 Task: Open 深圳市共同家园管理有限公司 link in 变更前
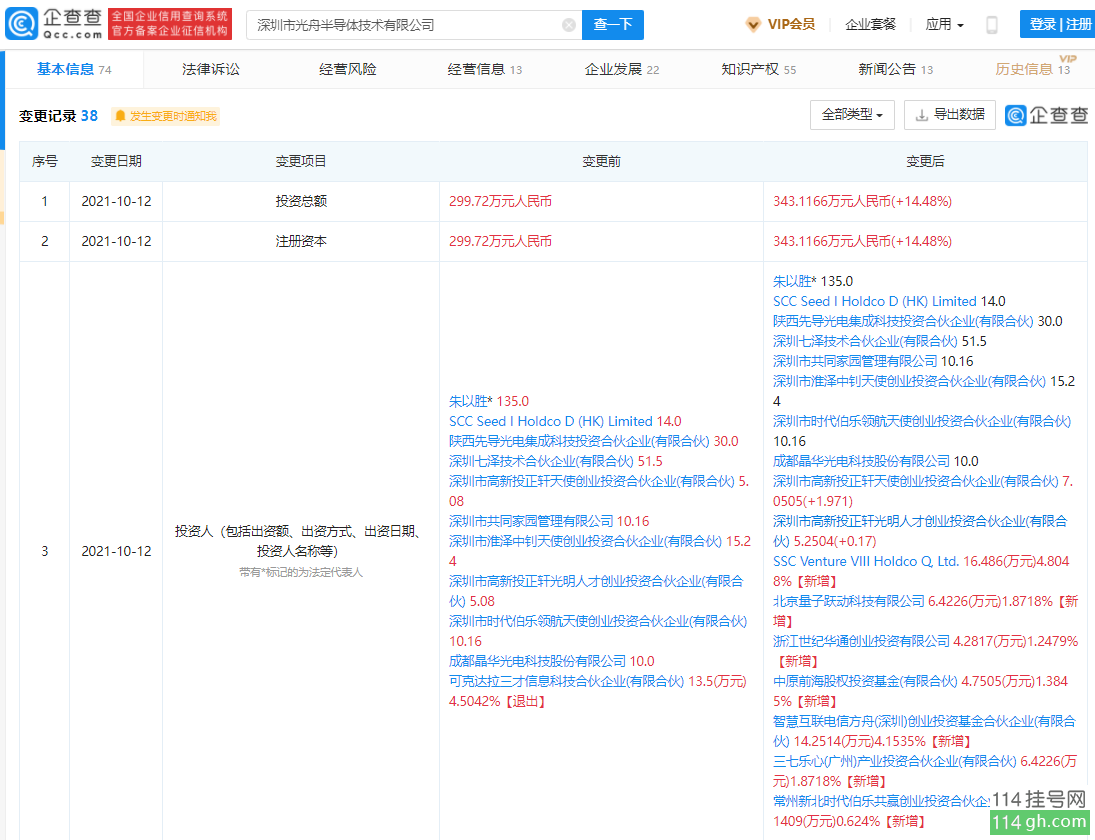tap(531, 522)
